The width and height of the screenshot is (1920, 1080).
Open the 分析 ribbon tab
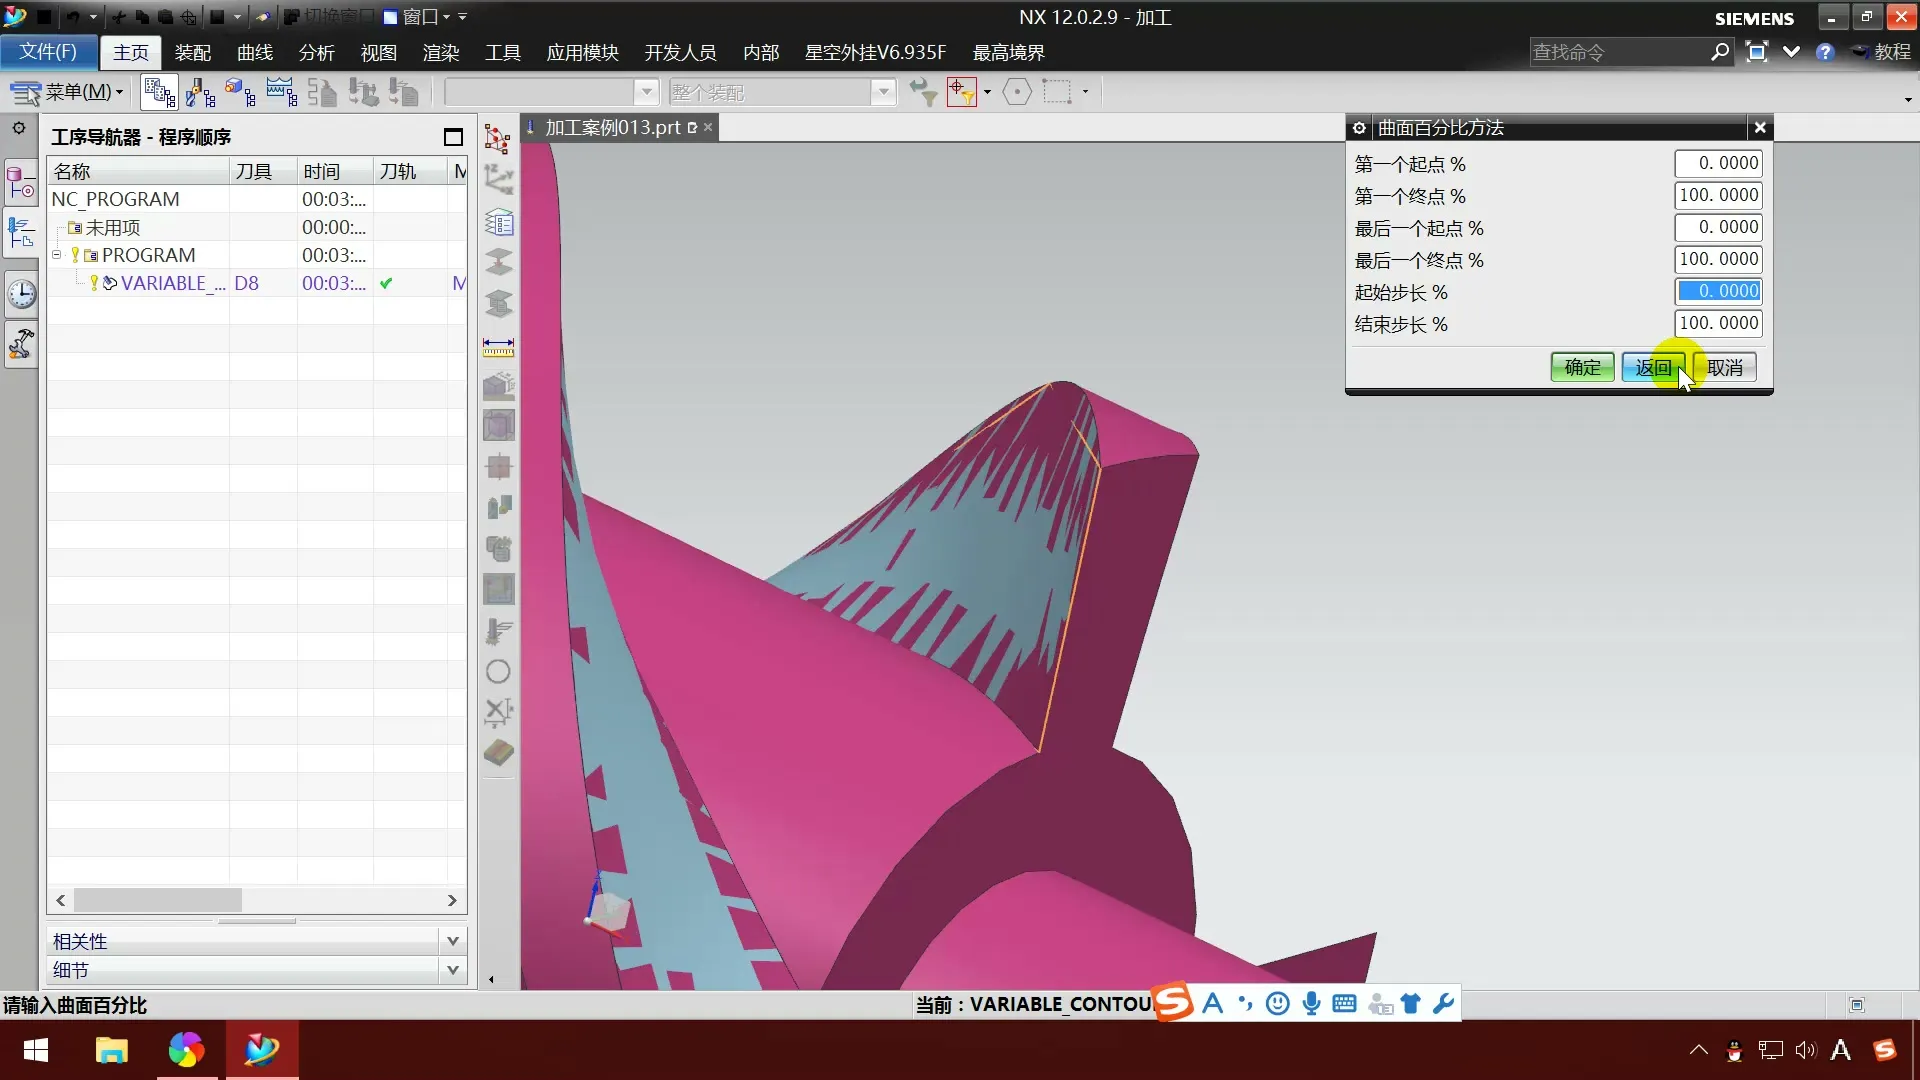316,52
